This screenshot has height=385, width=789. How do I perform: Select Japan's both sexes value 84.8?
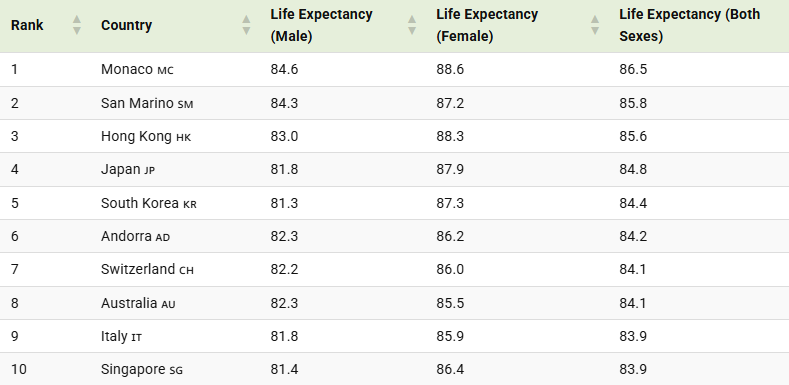coord(633,170)
